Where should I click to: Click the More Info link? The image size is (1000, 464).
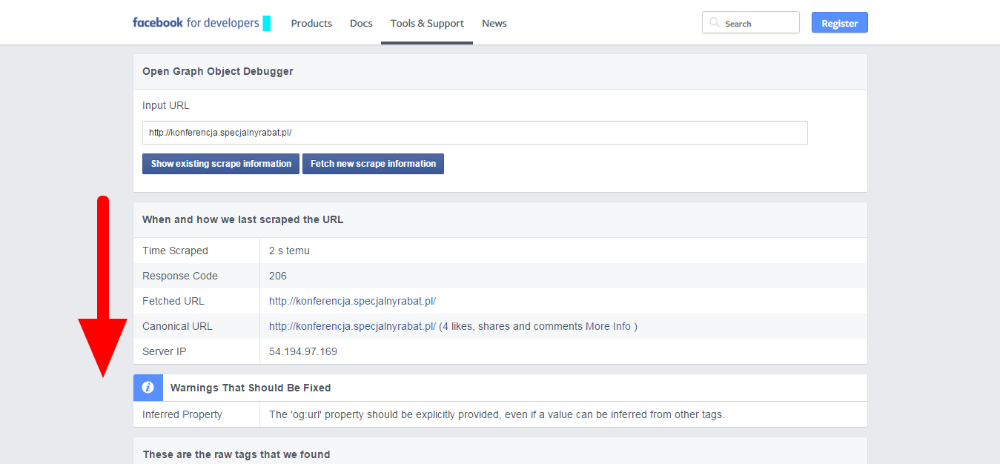coord(608,326)
